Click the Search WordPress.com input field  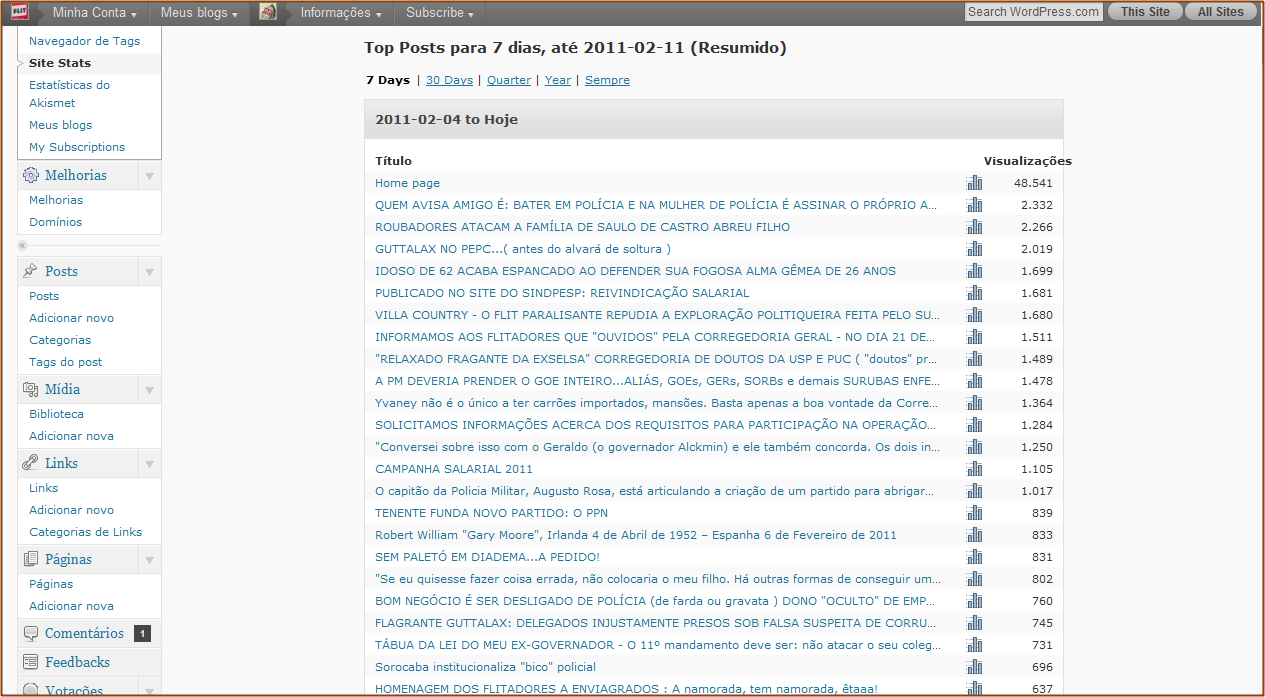1033,12
